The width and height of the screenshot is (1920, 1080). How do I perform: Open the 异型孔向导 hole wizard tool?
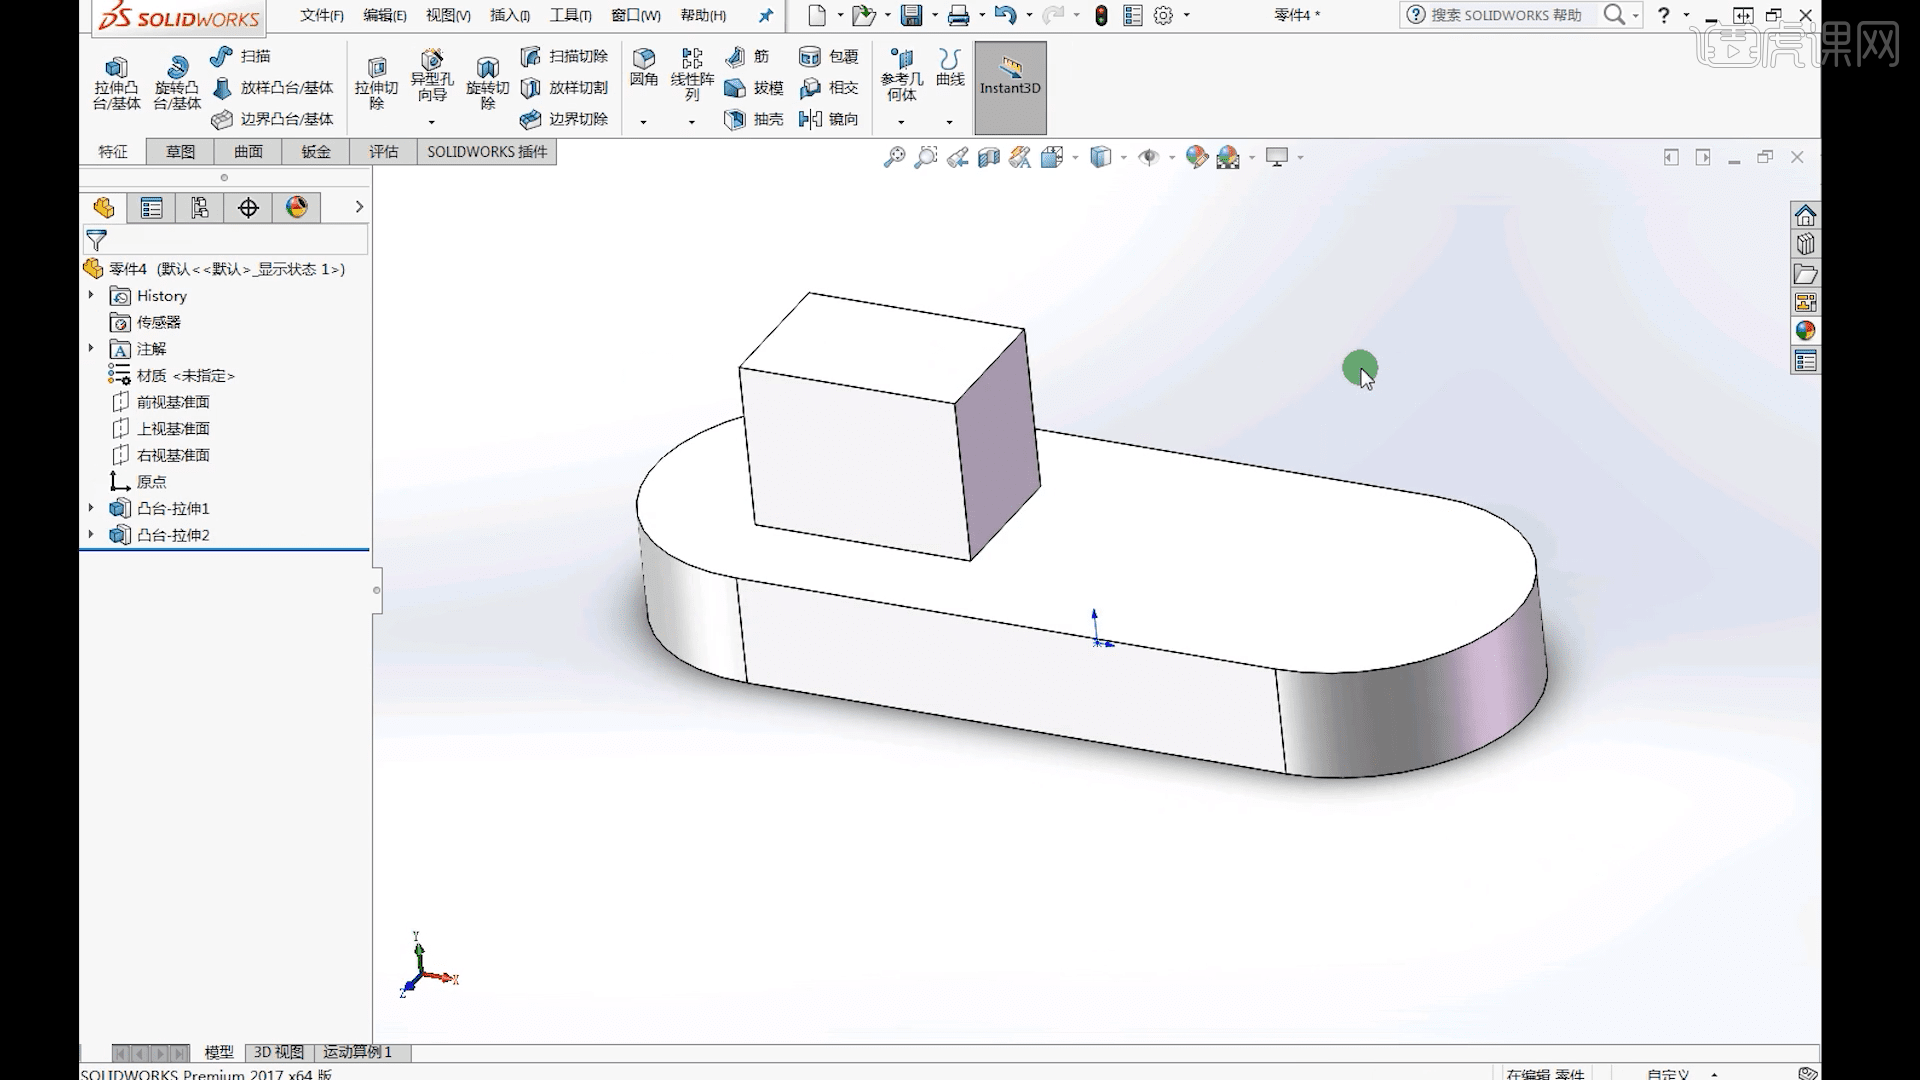(432, 62)
